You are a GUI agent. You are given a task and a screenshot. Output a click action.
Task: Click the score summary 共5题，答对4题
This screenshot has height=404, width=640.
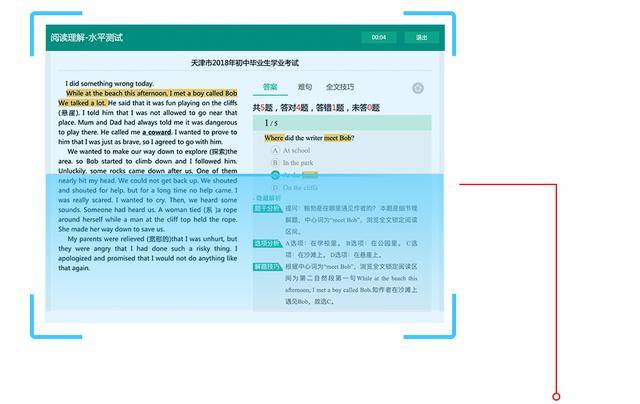pos(316,108)
